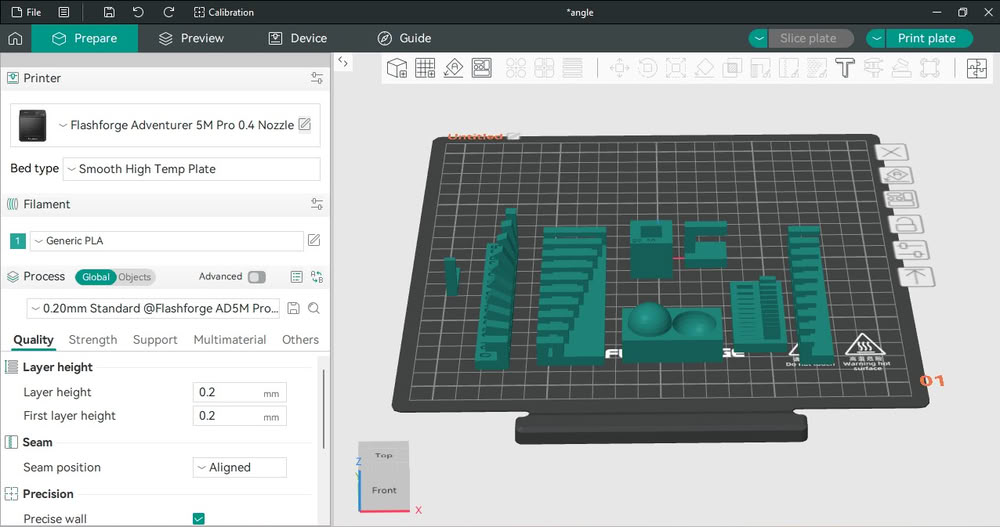Edit the Flashforge printer preset
The image size is (1000, 527).
click(305, 125)
